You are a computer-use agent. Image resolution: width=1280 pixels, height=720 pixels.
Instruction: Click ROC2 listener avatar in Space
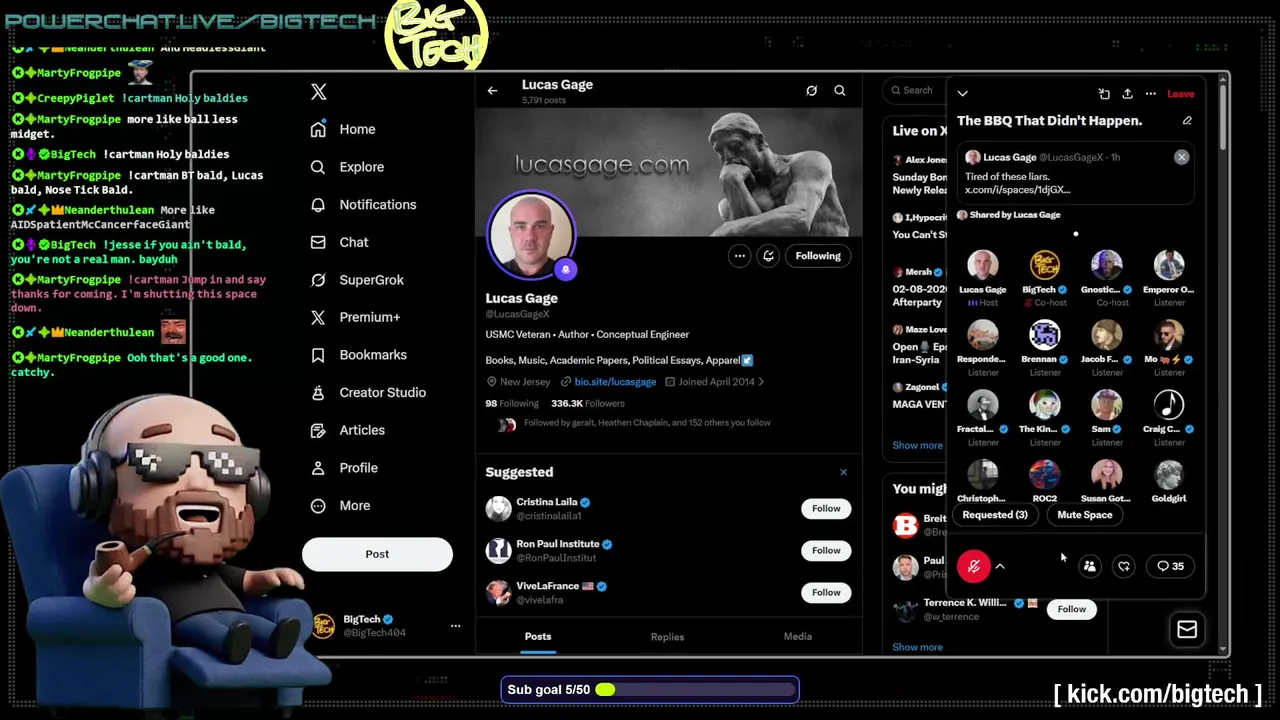coord(1045,475)
